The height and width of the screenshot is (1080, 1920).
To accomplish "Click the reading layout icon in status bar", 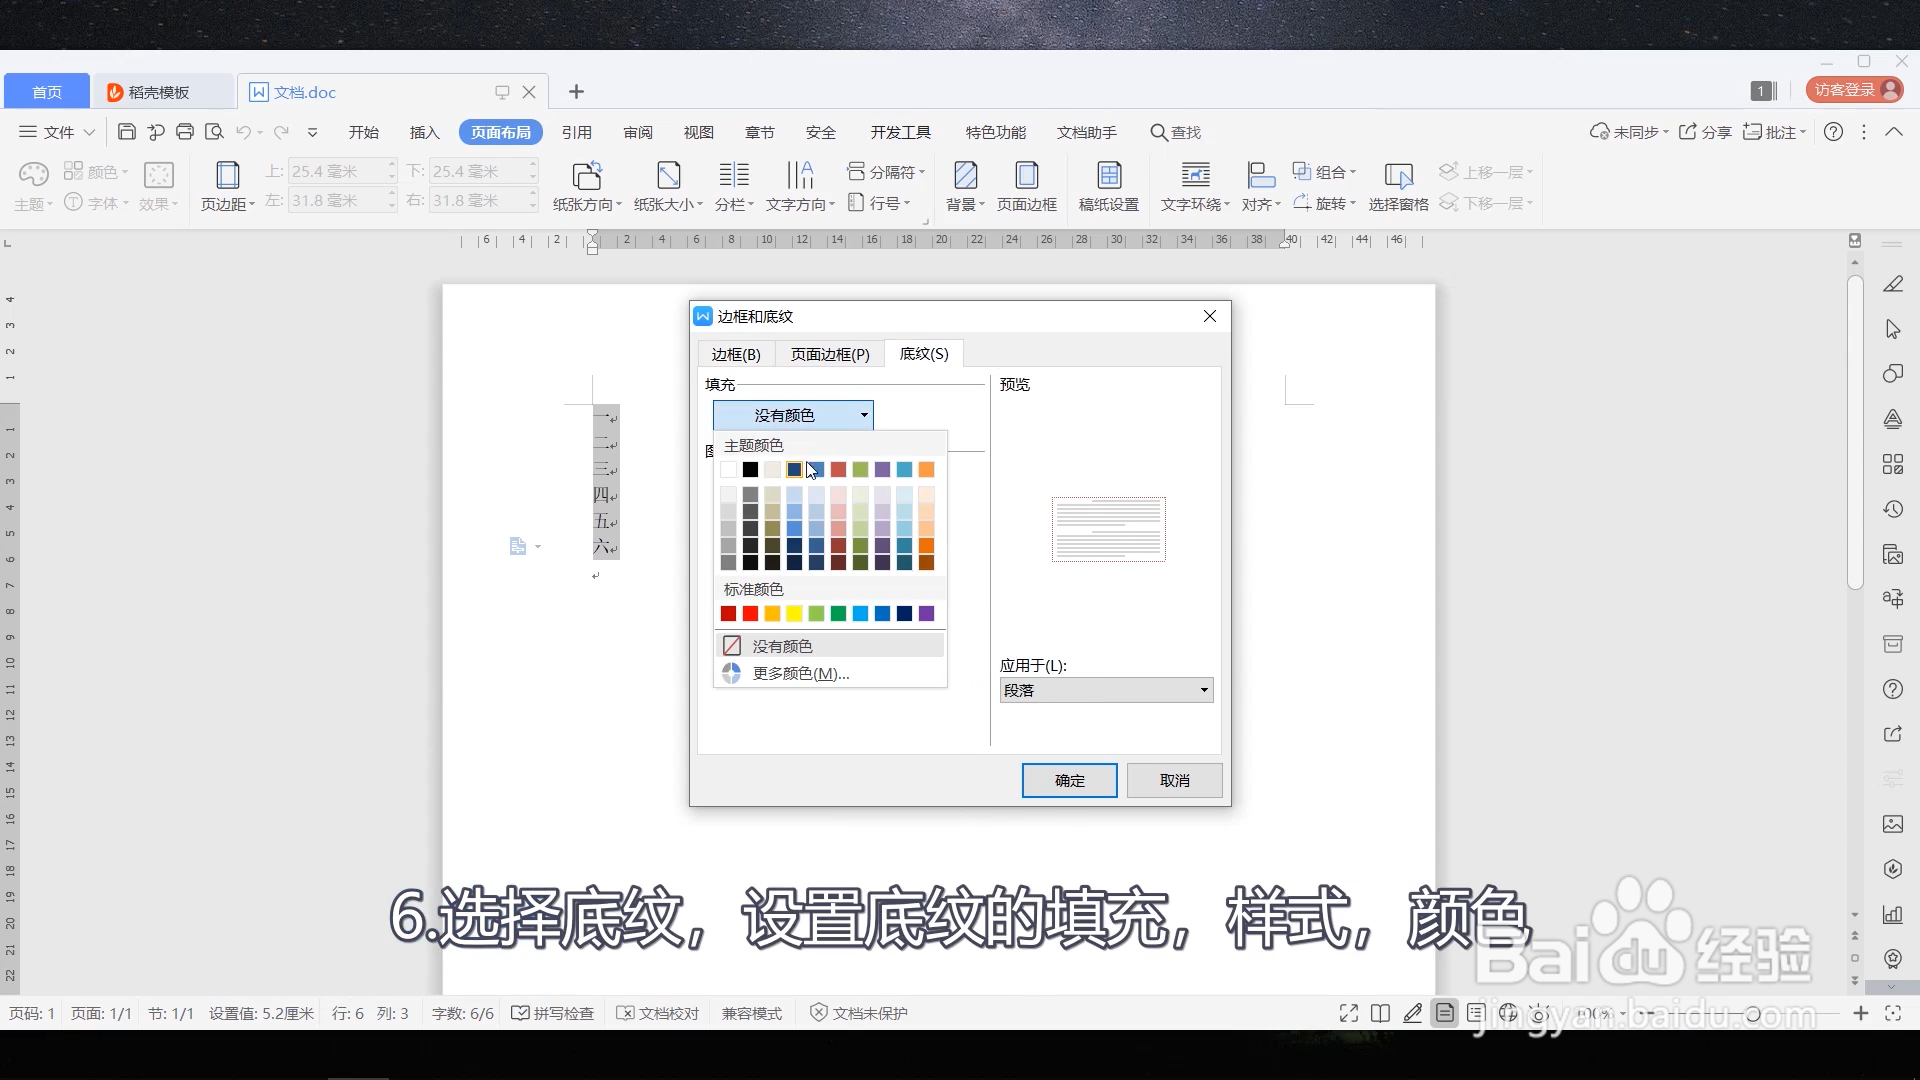I will (1380, 1013).
